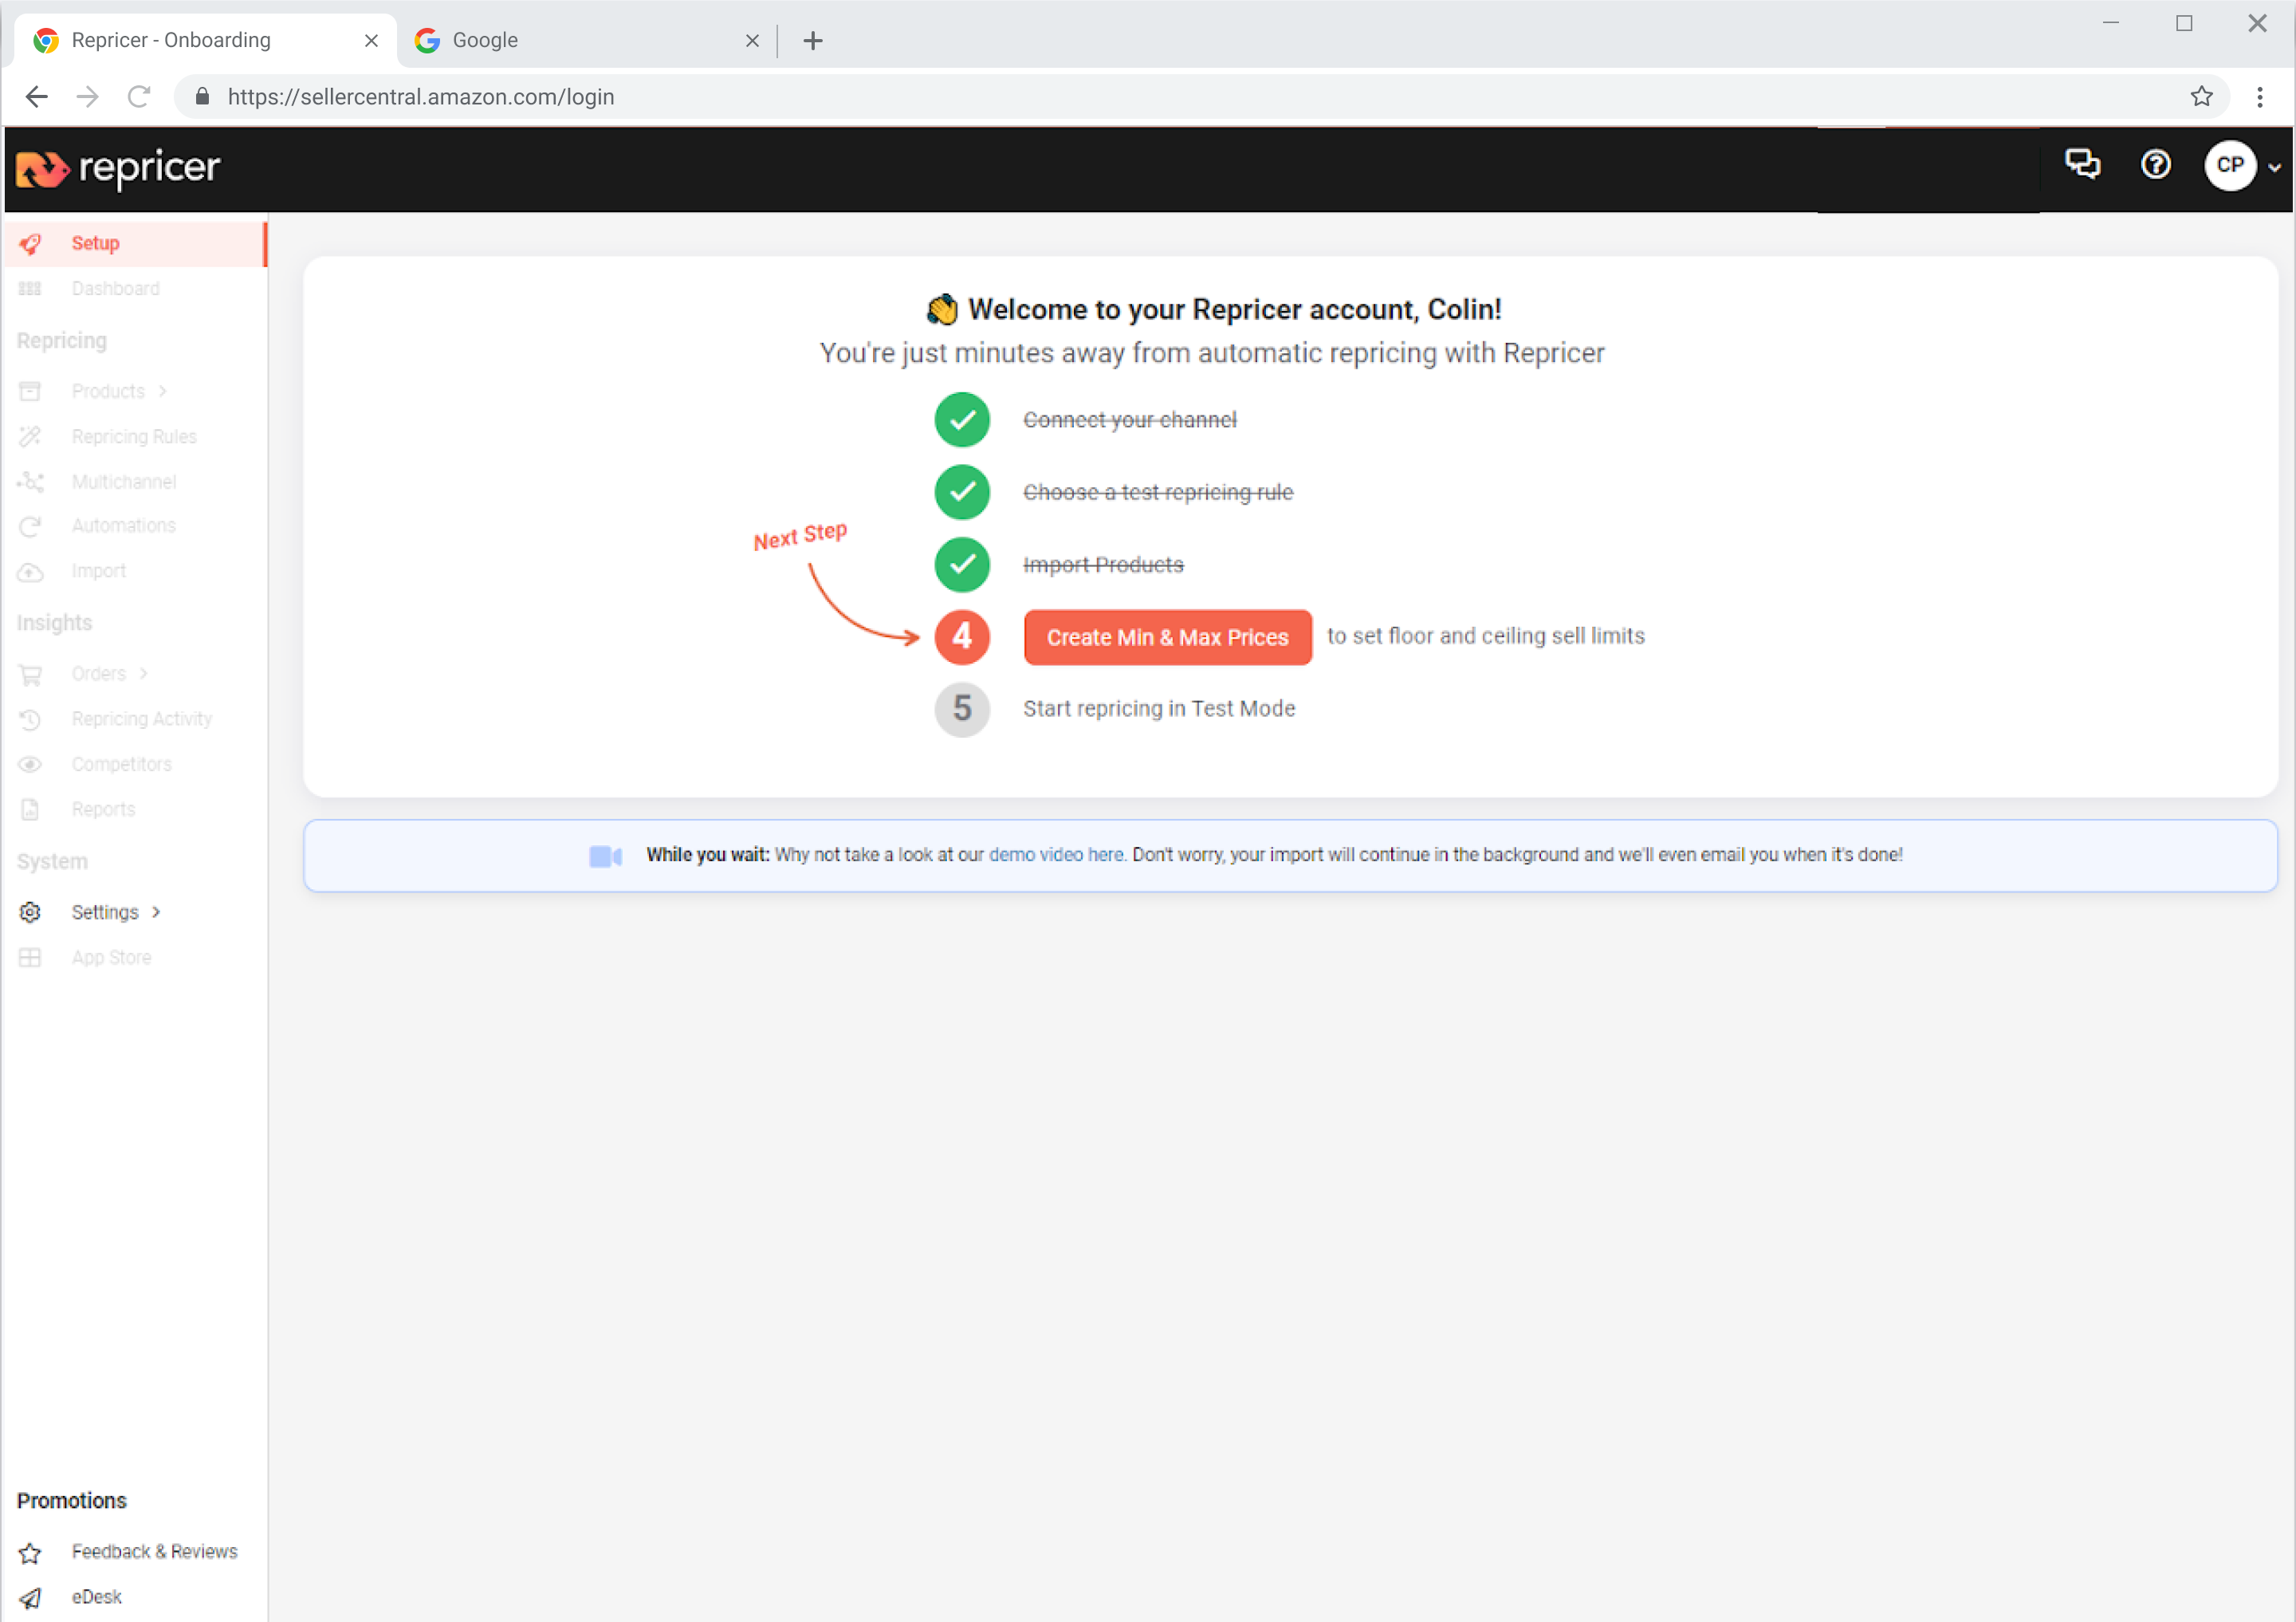Click the padlock site info icon
The image size is (2296, 1622).
202,97
